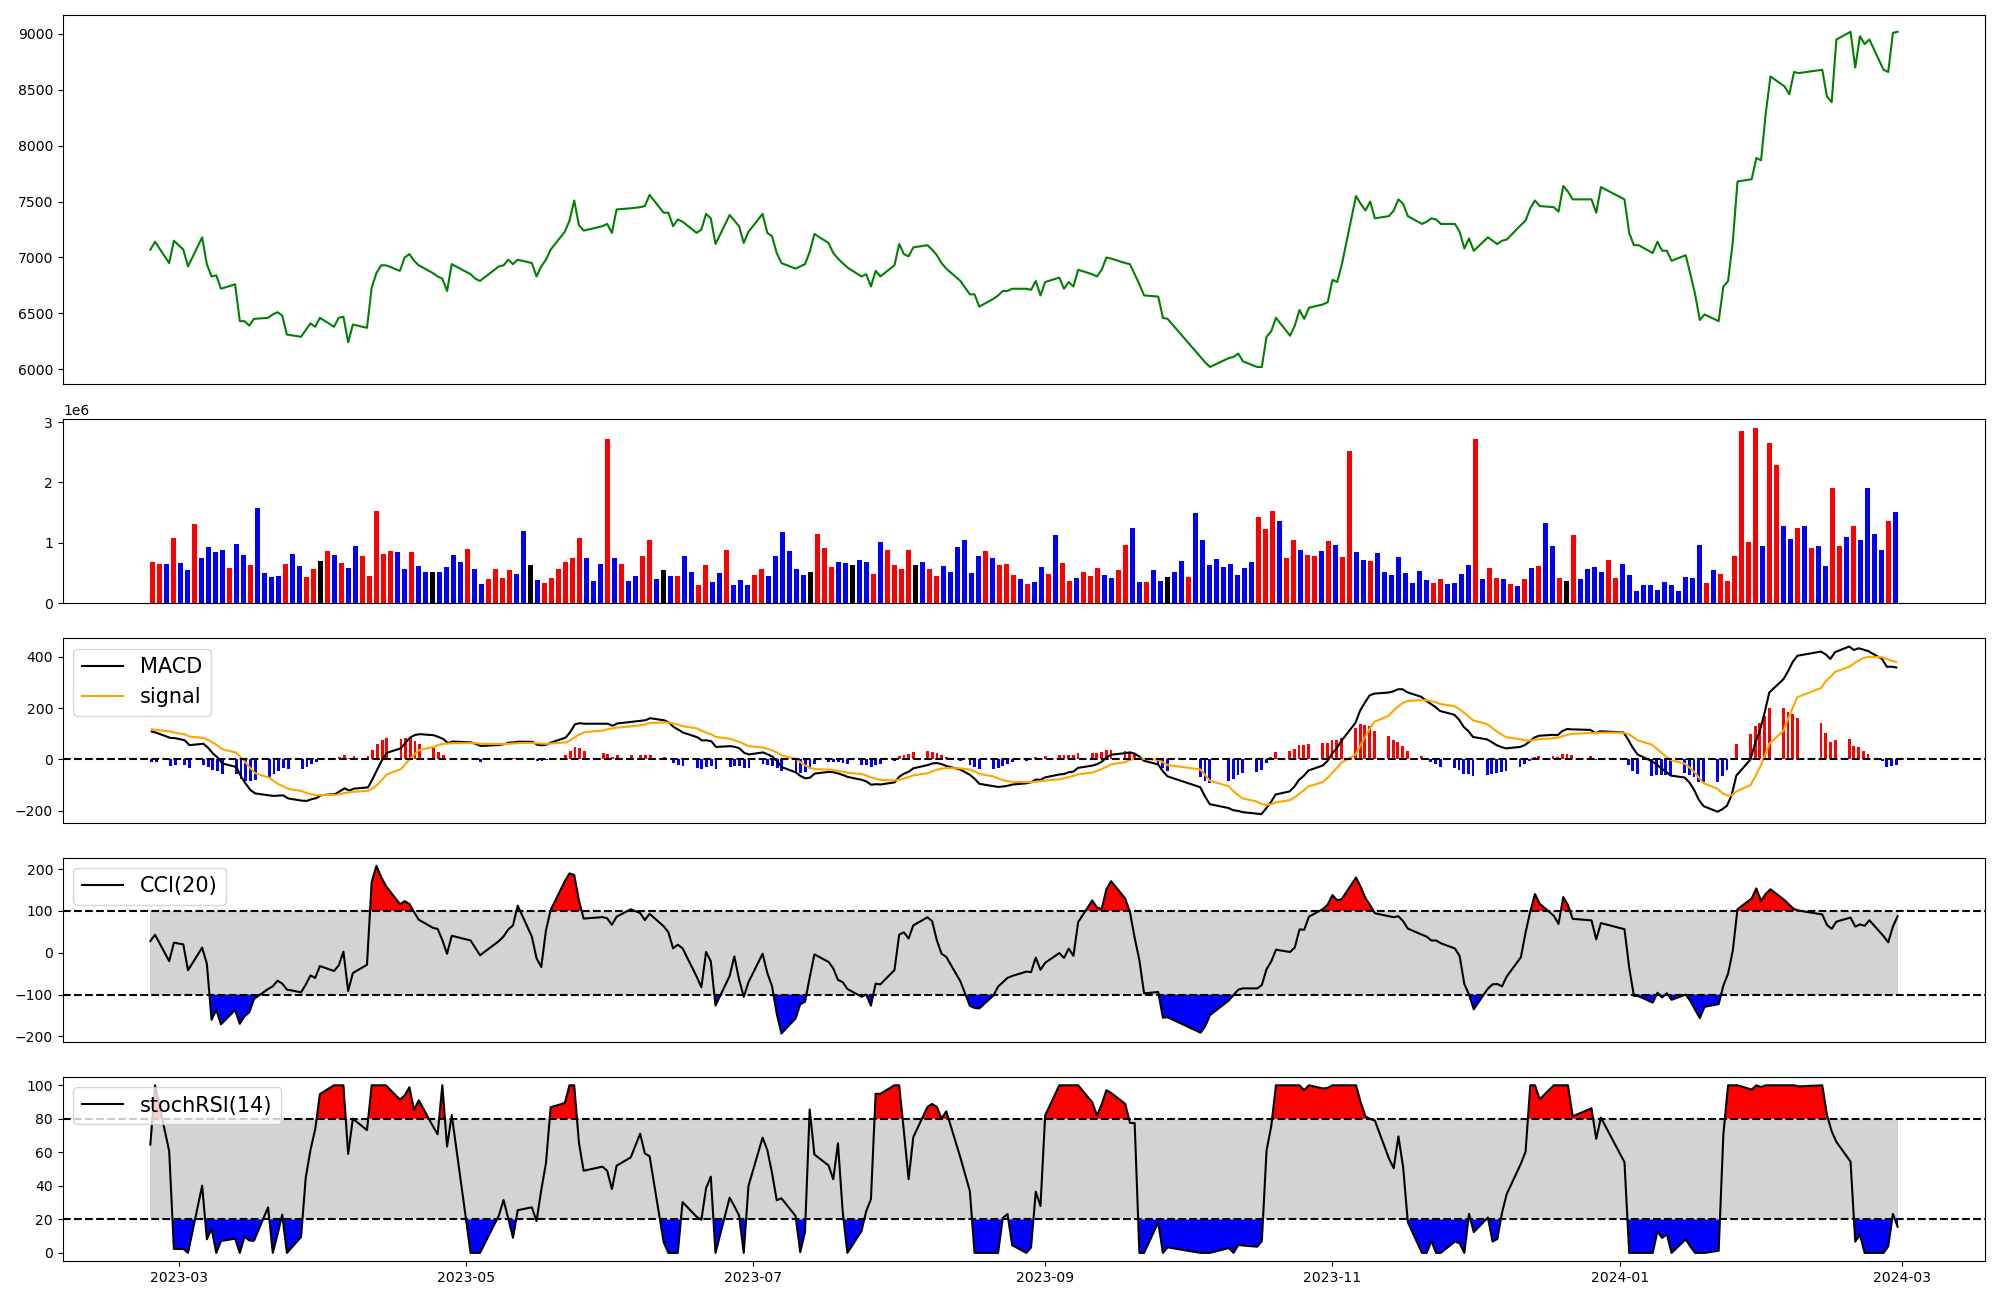Viewport: 2000px width, 1300px height.
Task: Click the 2023-03 date tick label
Action: [180, 1277]
